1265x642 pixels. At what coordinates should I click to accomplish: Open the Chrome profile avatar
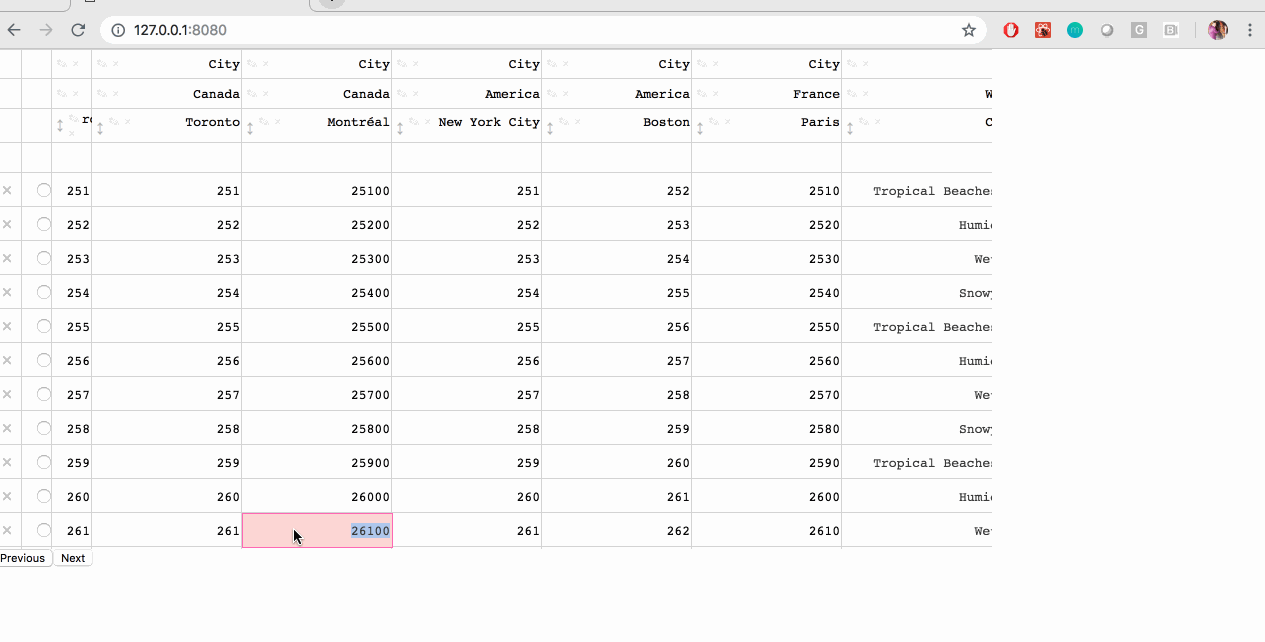click(1218, 30)
